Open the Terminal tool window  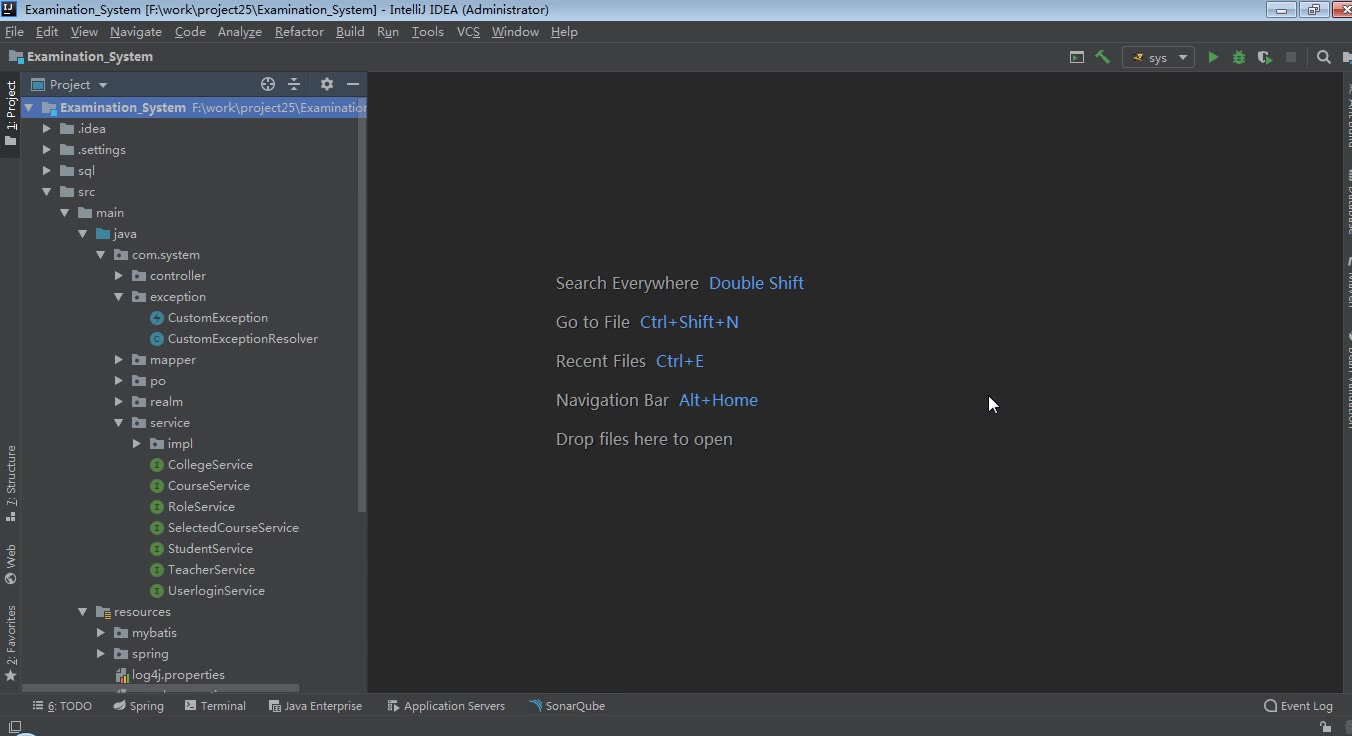215,706
